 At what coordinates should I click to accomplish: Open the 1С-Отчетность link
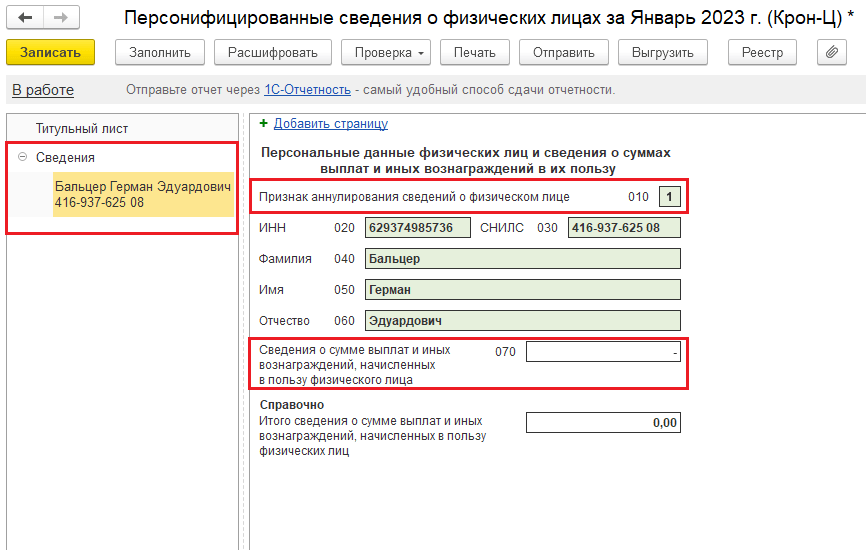307,90
